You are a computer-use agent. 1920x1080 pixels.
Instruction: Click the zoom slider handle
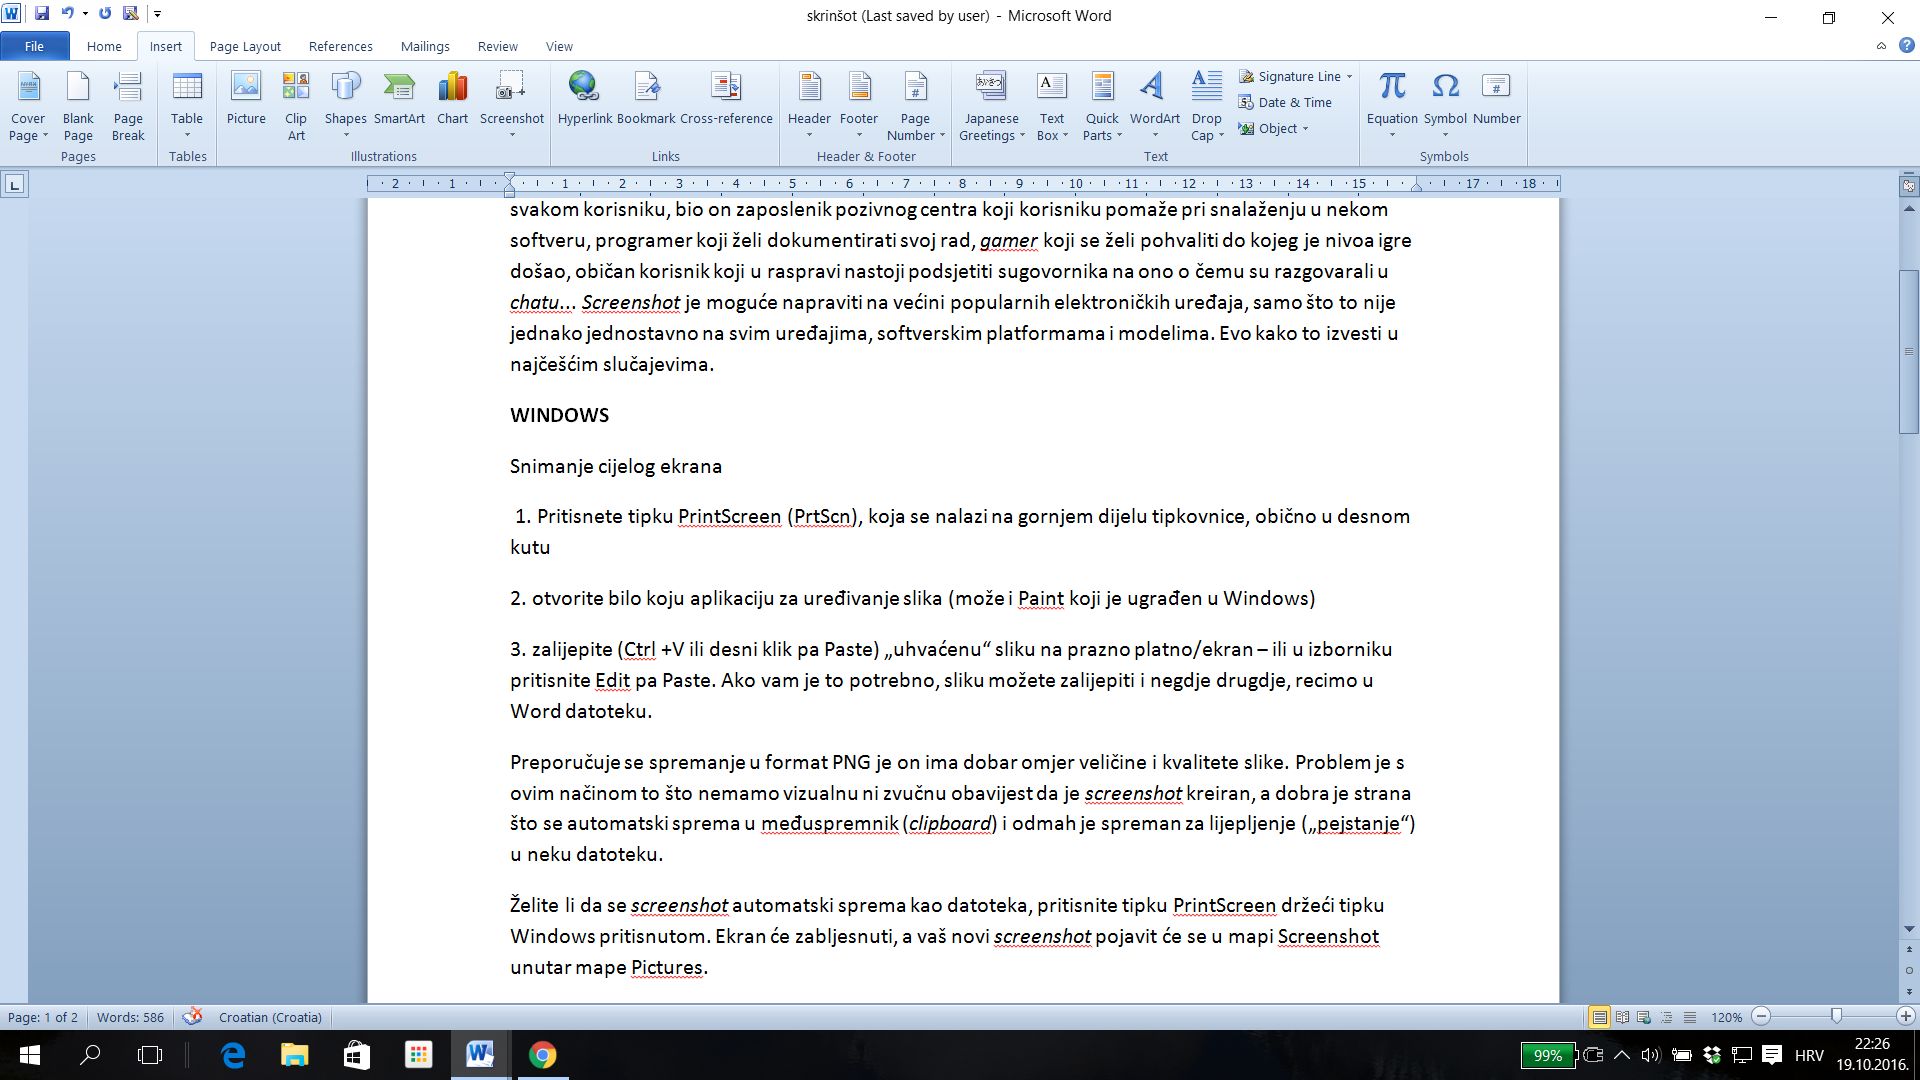[1836, 1016]
